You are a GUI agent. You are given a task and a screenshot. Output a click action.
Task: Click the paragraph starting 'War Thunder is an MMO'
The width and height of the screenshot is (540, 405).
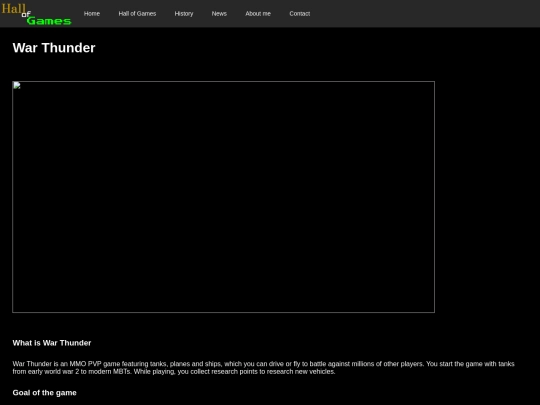pos(263,368)
